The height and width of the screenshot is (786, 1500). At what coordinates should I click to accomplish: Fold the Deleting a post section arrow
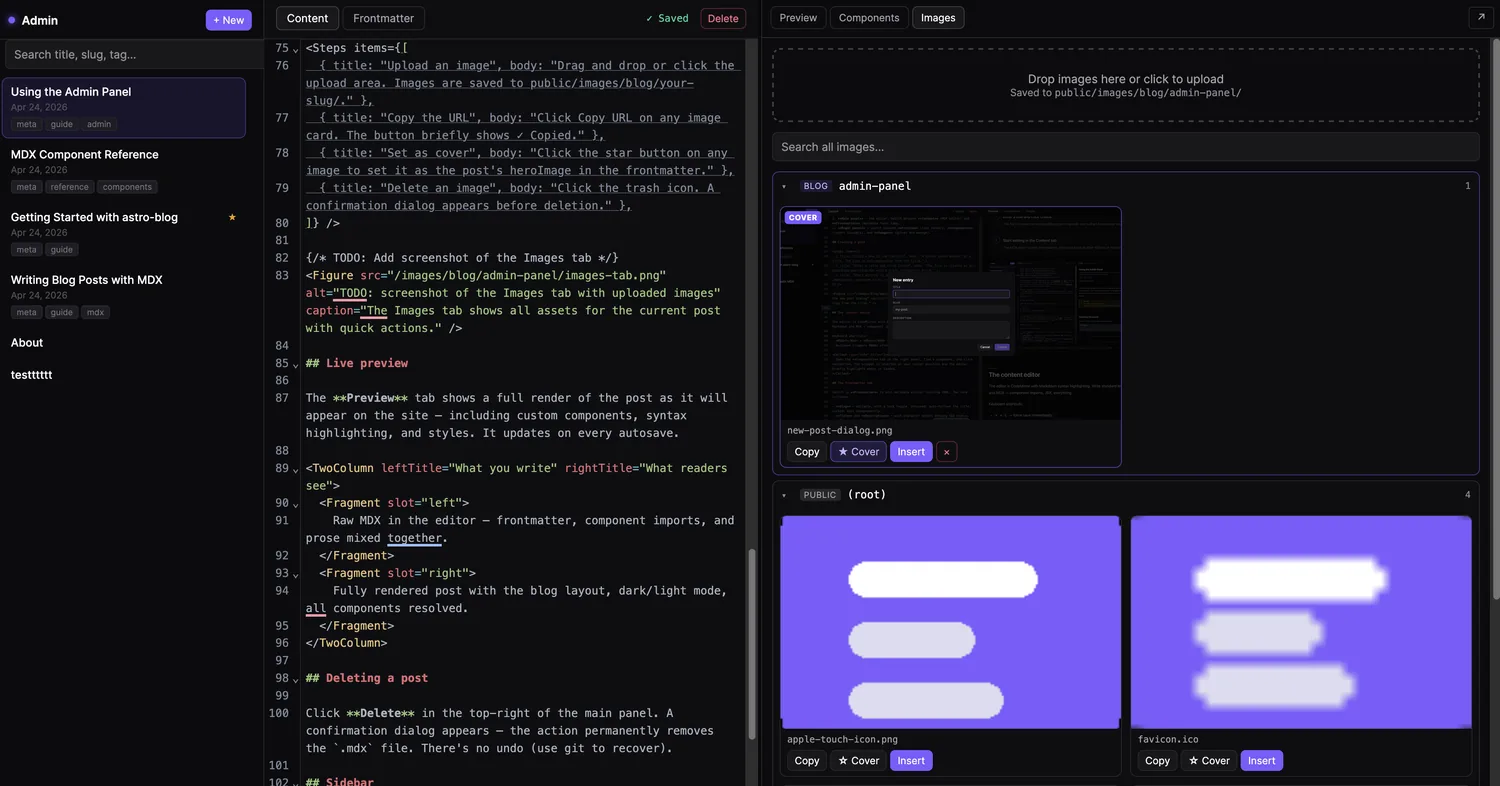(295, 679)
